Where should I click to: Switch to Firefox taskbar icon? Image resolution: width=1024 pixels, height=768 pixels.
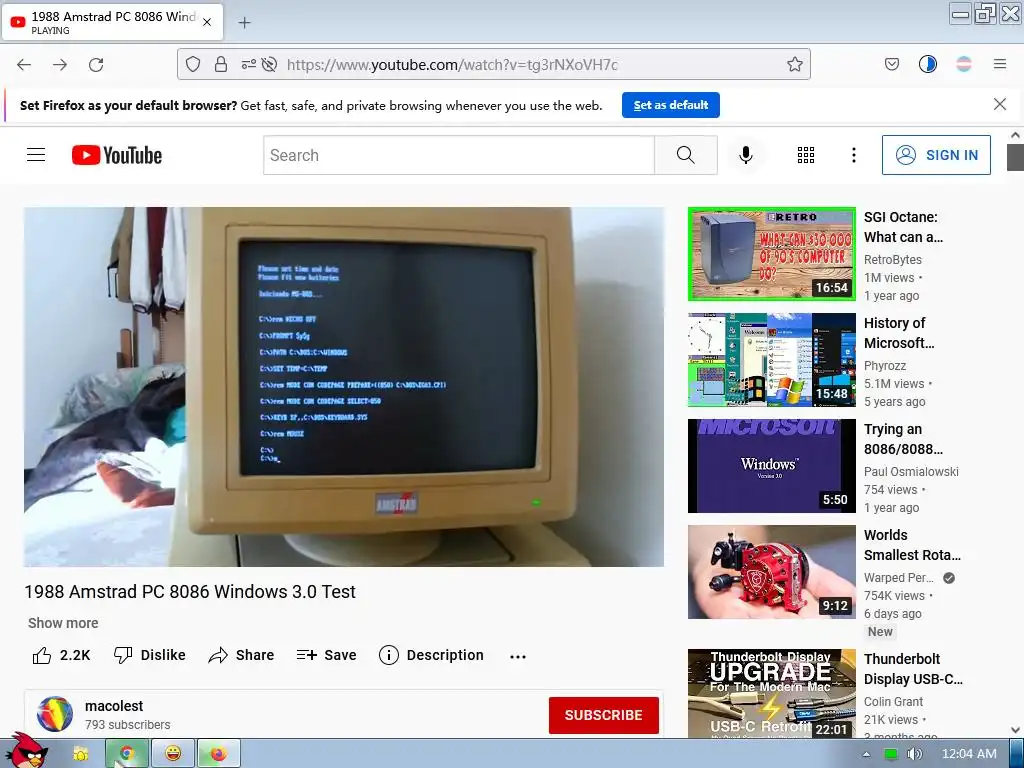(219, 754)
